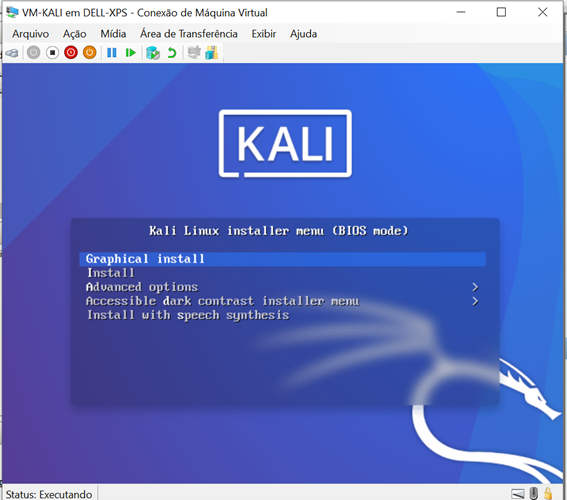Open the Ação menu
This screenshot has width=567, height=500.
click(x=74, y=34)
